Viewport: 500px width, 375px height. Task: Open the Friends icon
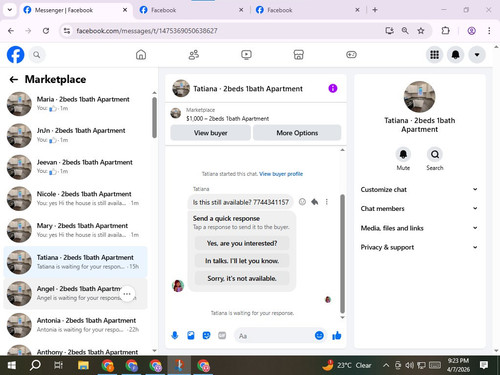tap(194, 55)
